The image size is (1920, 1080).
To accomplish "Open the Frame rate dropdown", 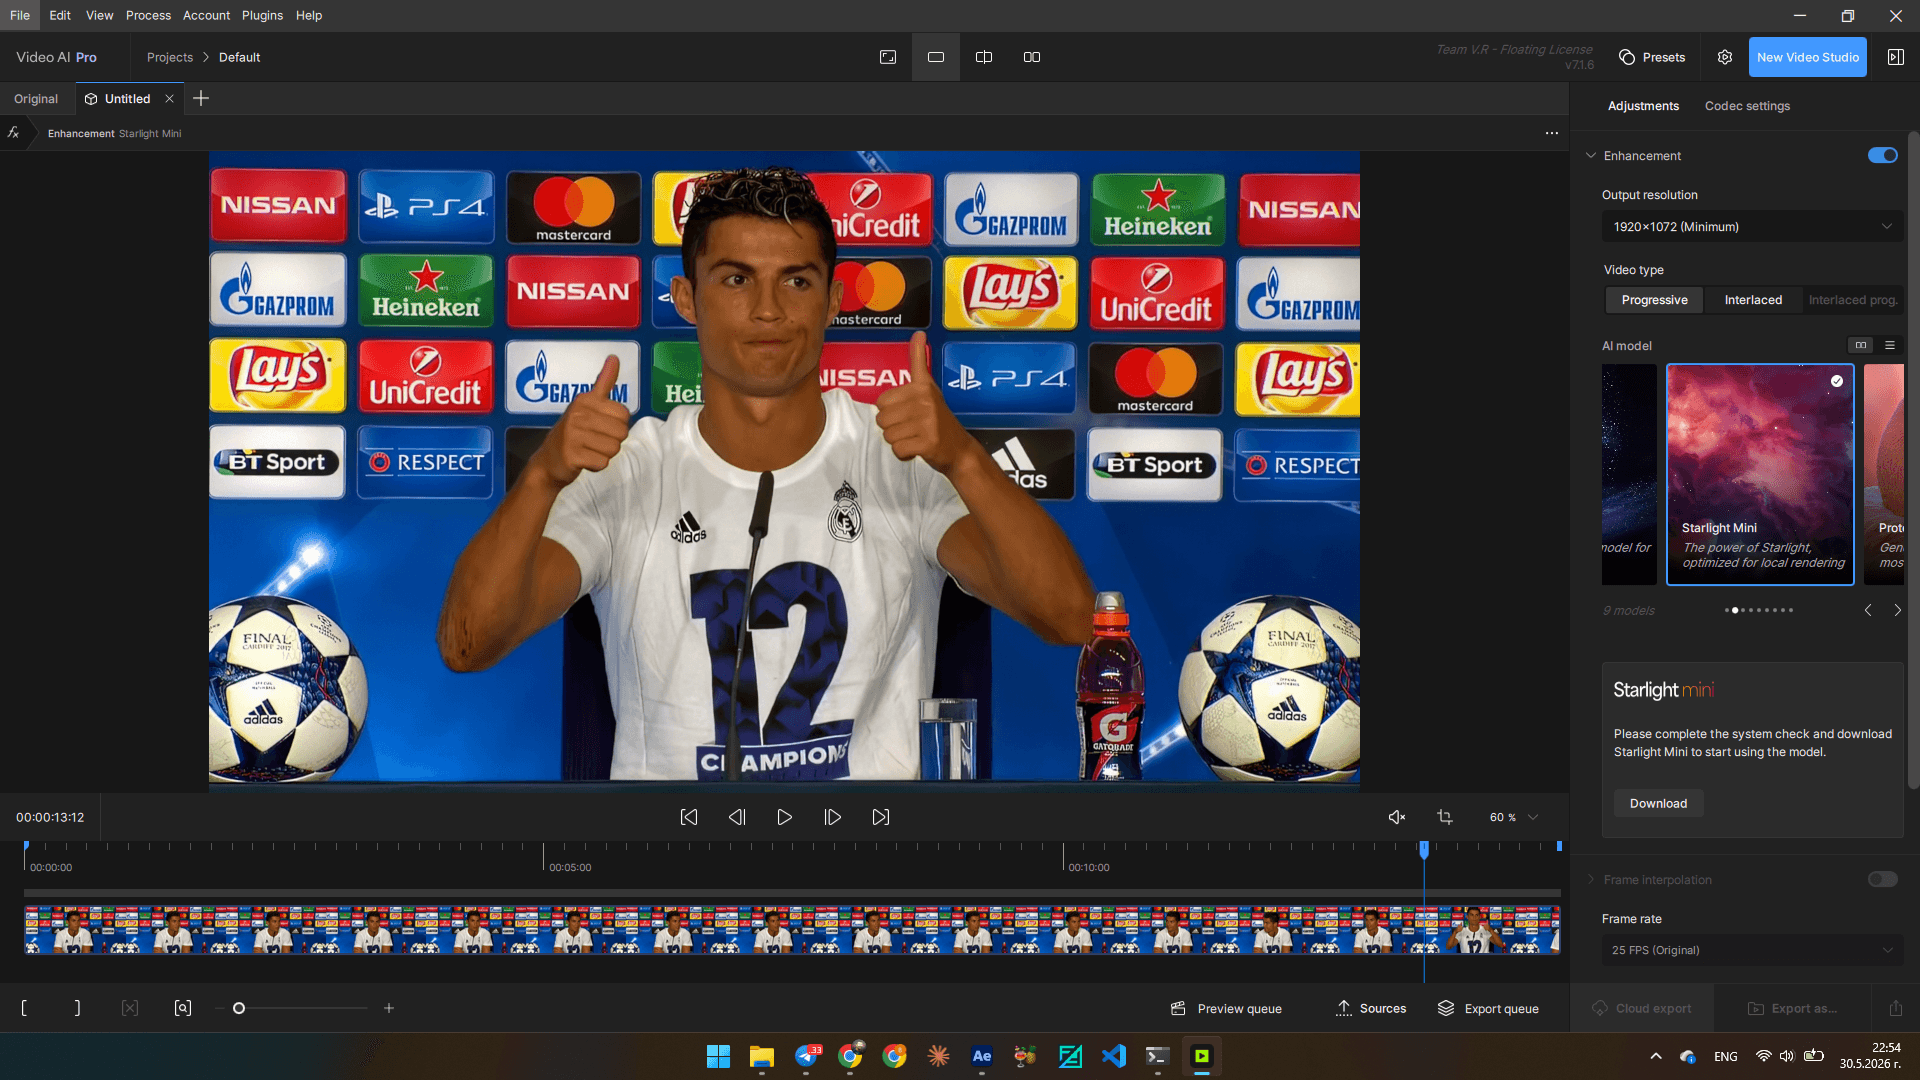I will 1752,950.
